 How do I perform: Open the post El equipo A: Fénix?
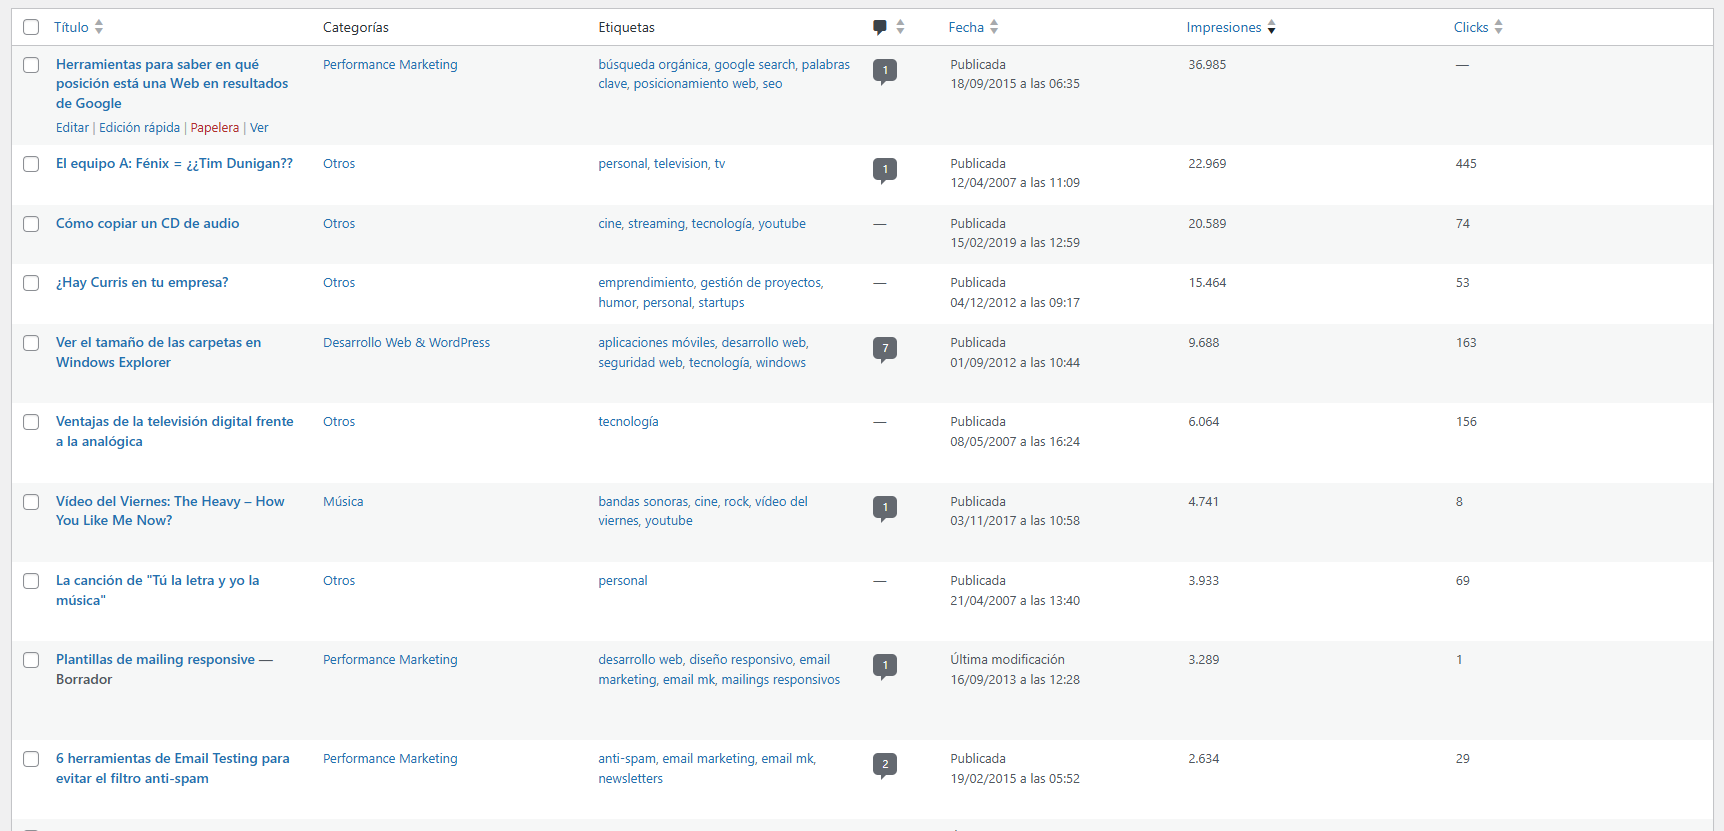[174, 164]
